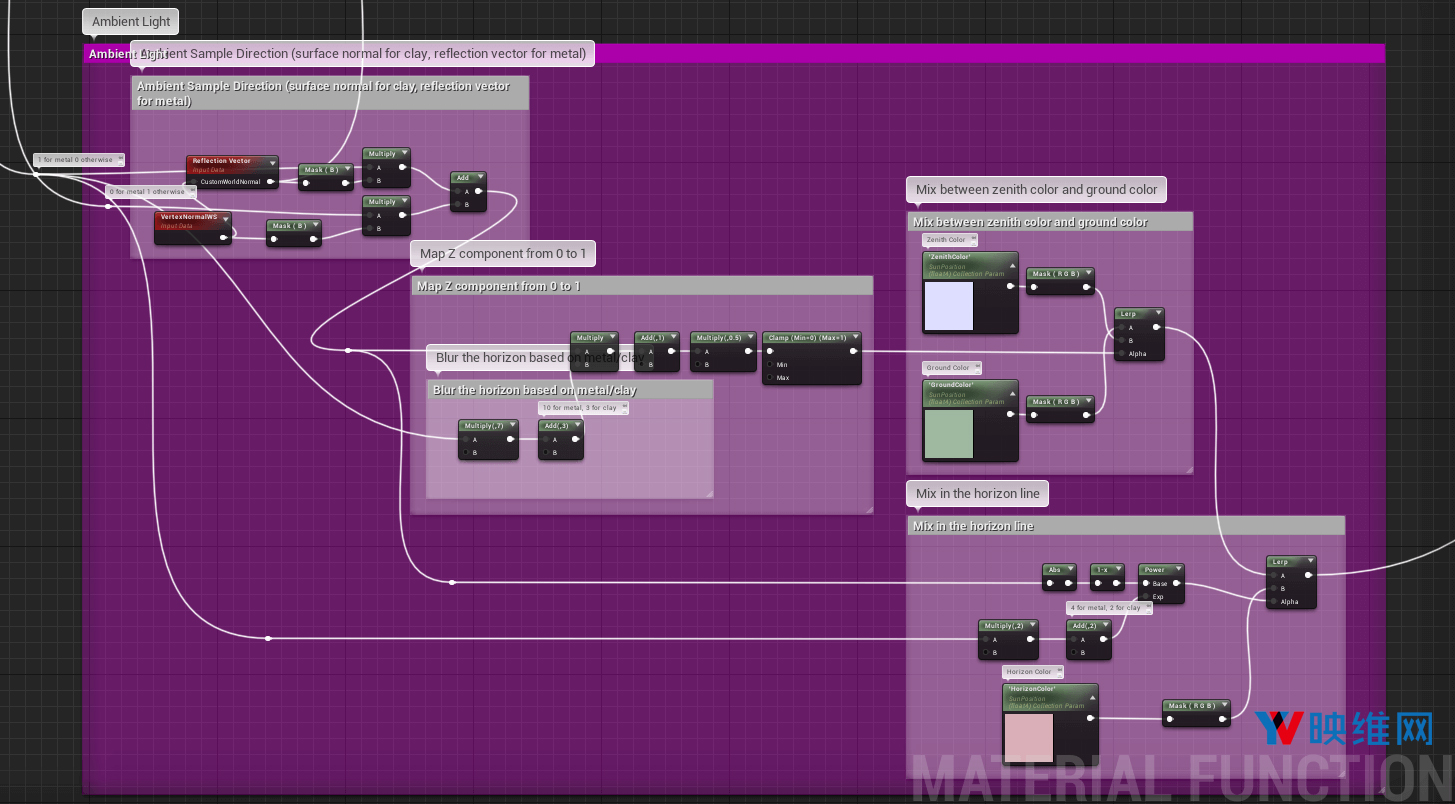This screenshot has width=1455, height=804.
Task: Click the 'Mix between zenith color and ground color' comment bubble
Action: (x=1036, y=189)
